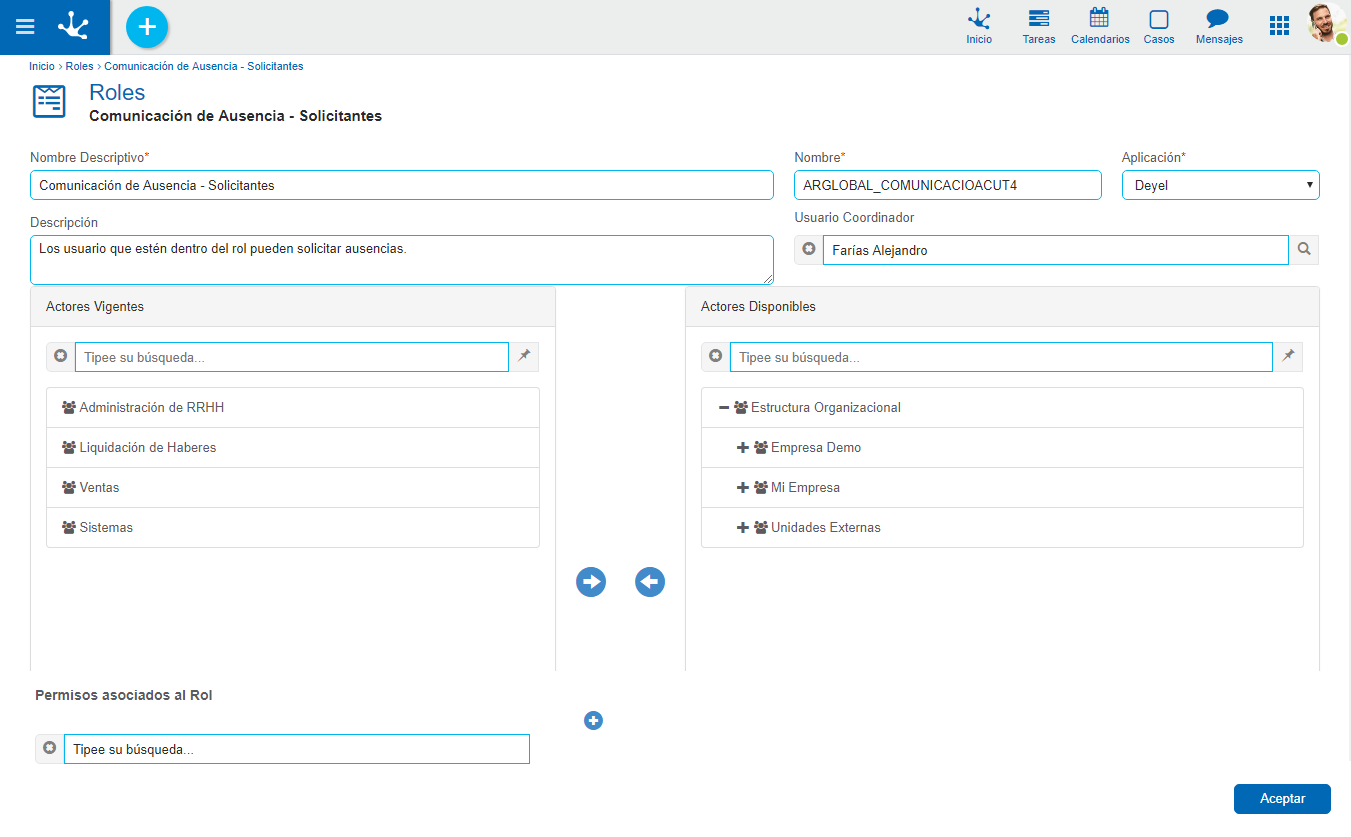Image resolution: width=1351 pixels, height=837 pixels.
Task: Clear the permissions search box
Action: [50, 748]
